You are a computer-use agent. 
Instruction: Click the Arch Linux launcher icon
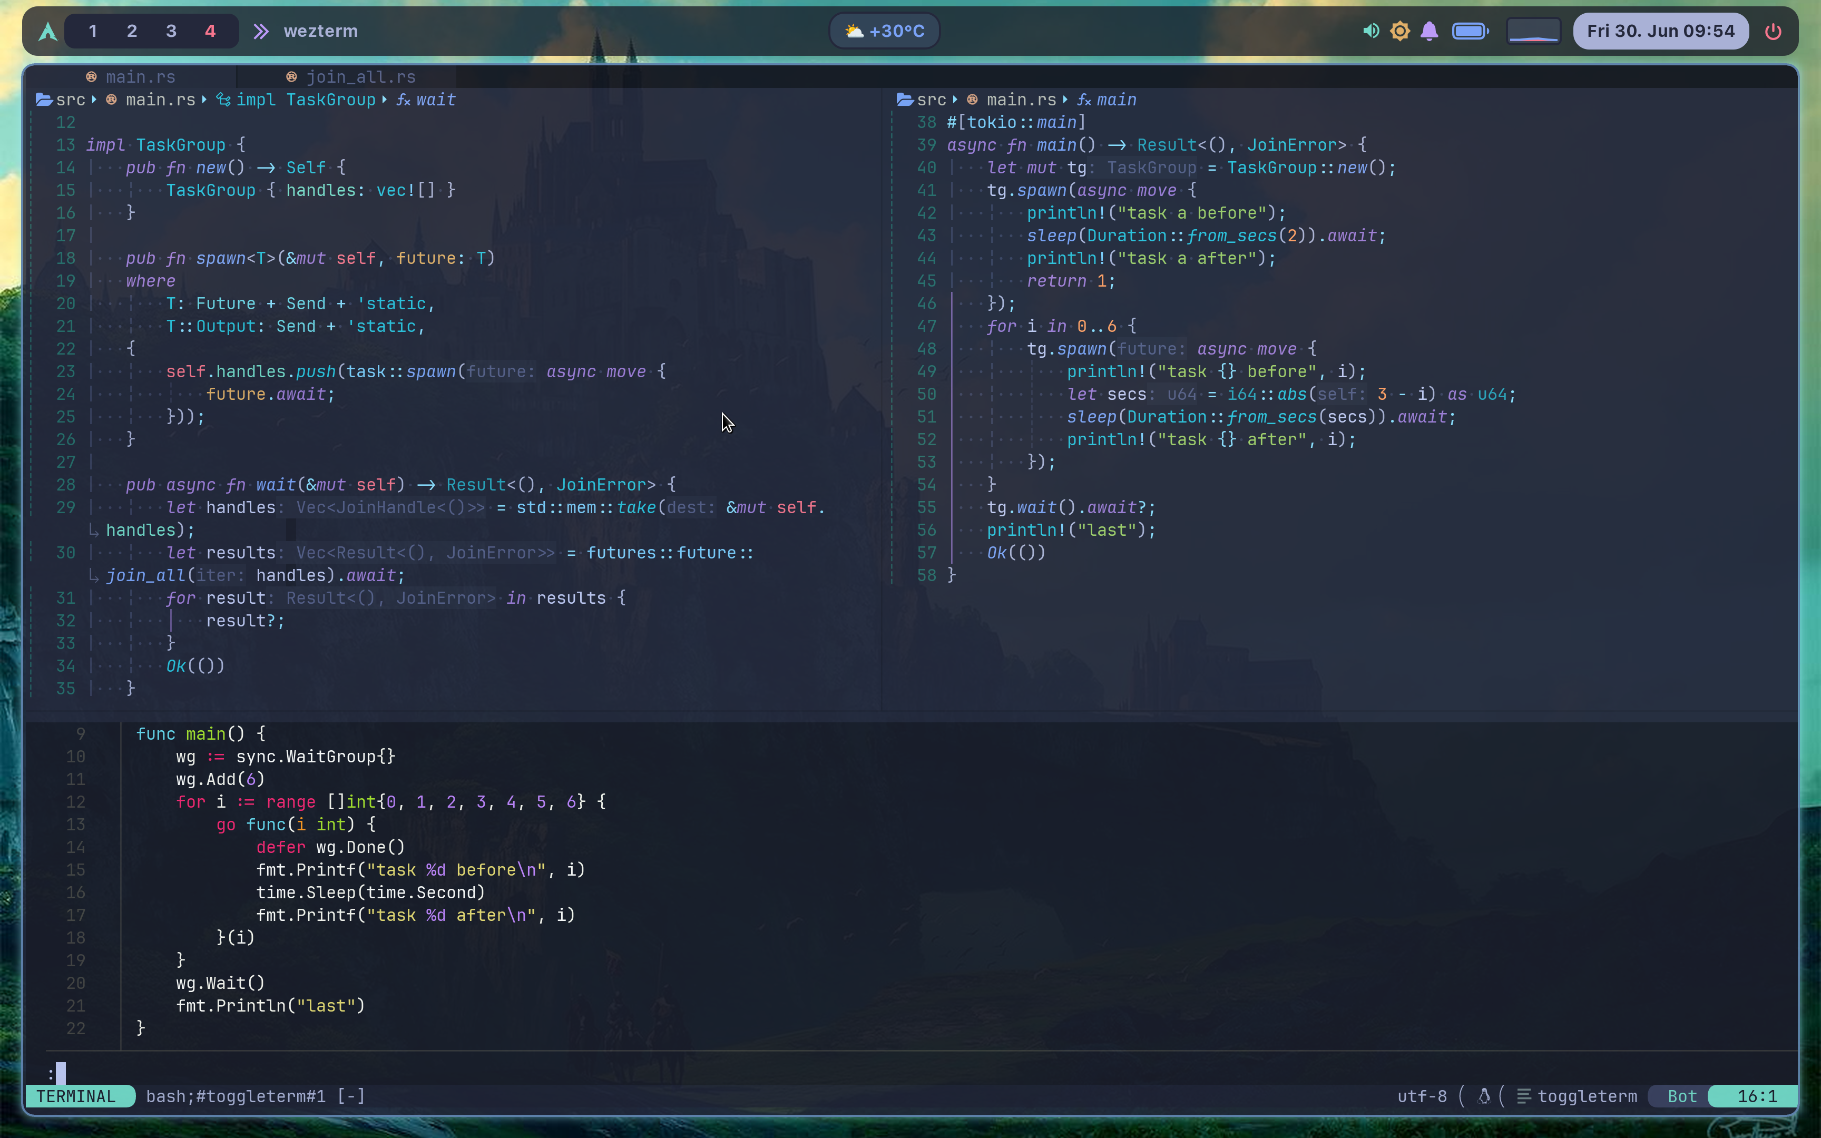click(47, 31)
